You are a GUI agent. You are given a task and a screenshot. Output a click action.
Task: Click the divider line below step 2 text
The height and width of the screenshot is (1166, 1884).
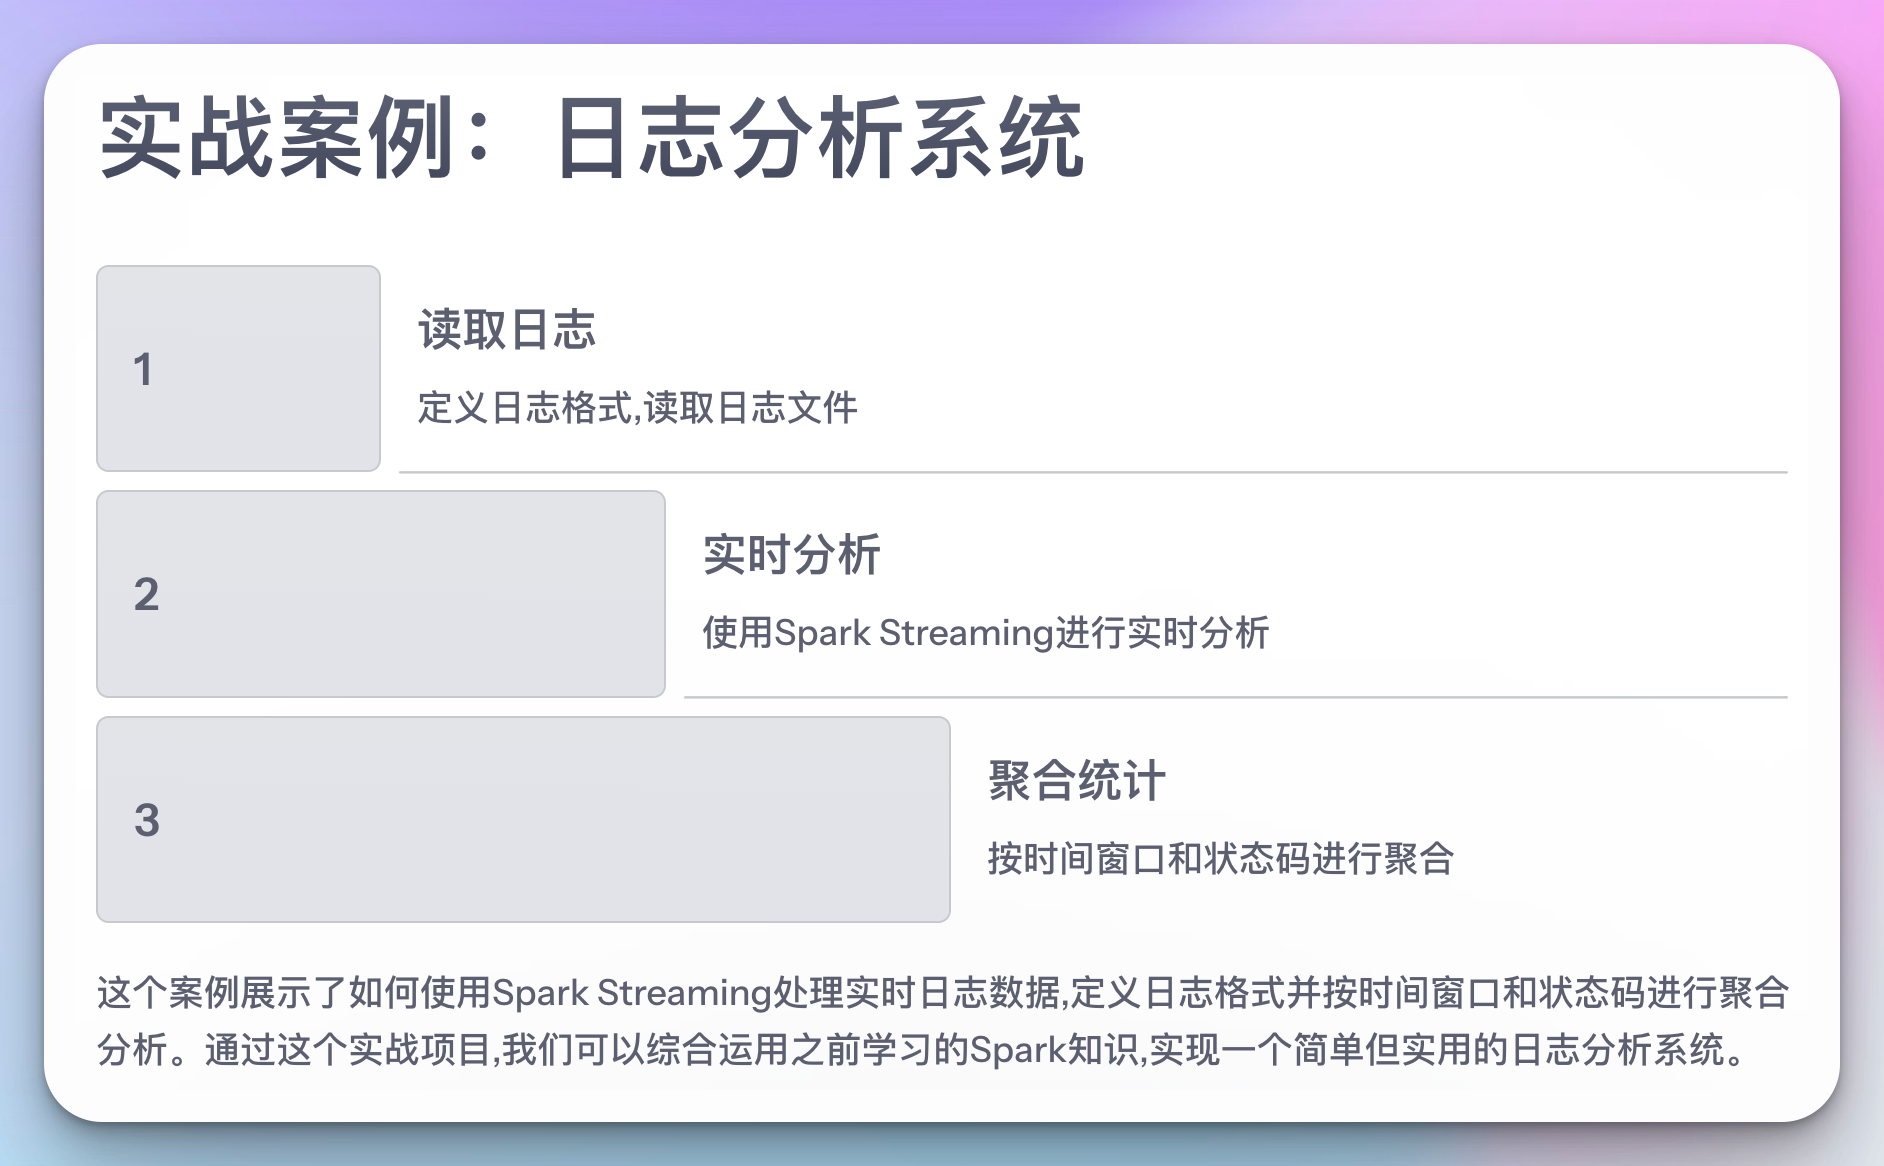coord(1236,697)
